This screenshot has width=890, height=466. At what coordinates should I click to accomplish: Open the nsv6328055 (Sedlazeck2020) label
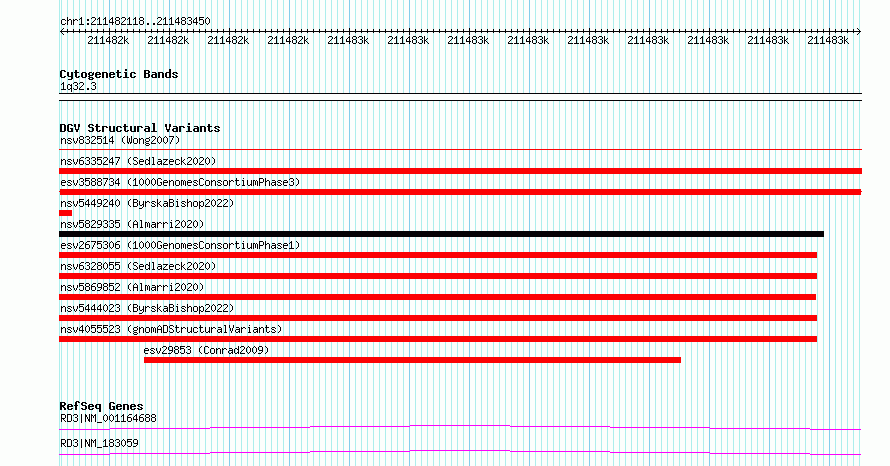pyautogui.click(x=138, y=266)
